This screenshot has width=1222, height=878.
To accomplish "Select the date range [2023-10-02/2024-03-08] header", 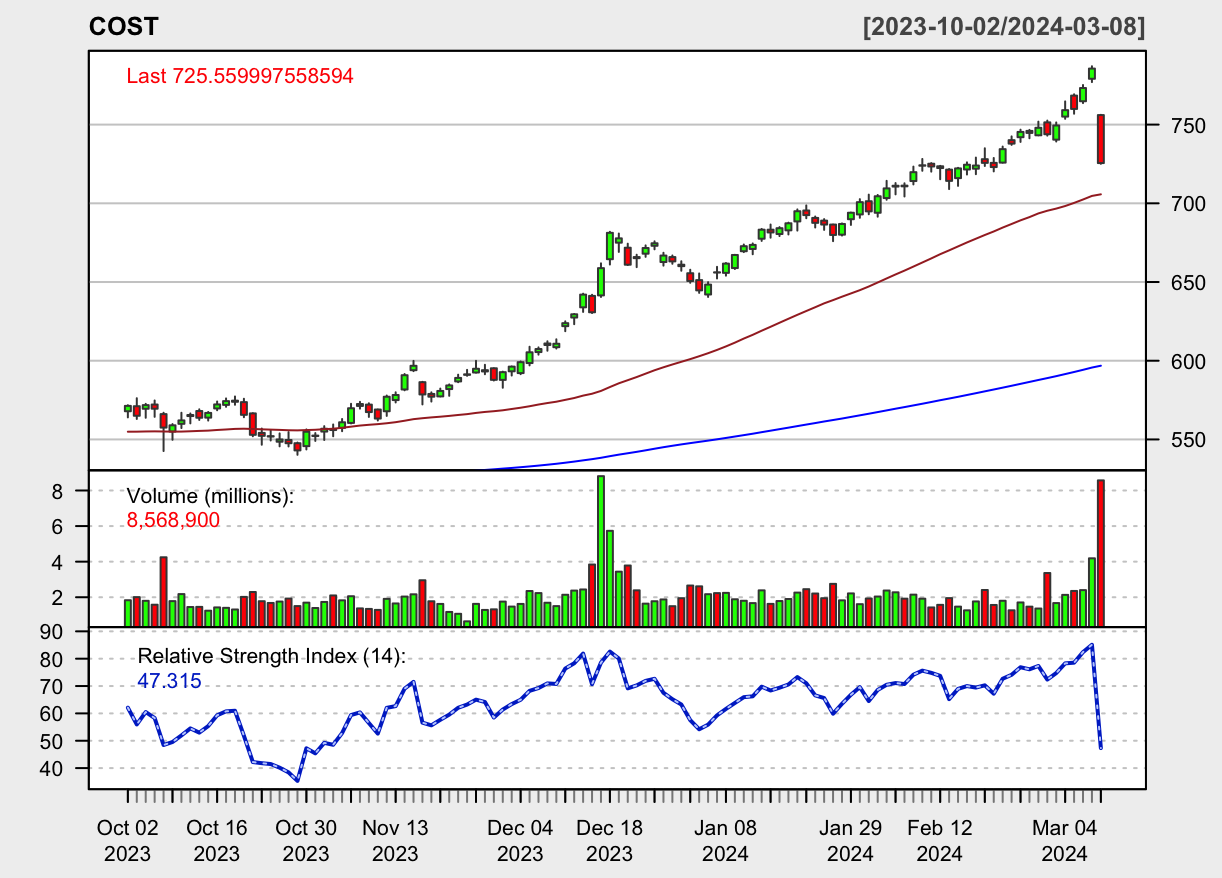I will 1004,27.
